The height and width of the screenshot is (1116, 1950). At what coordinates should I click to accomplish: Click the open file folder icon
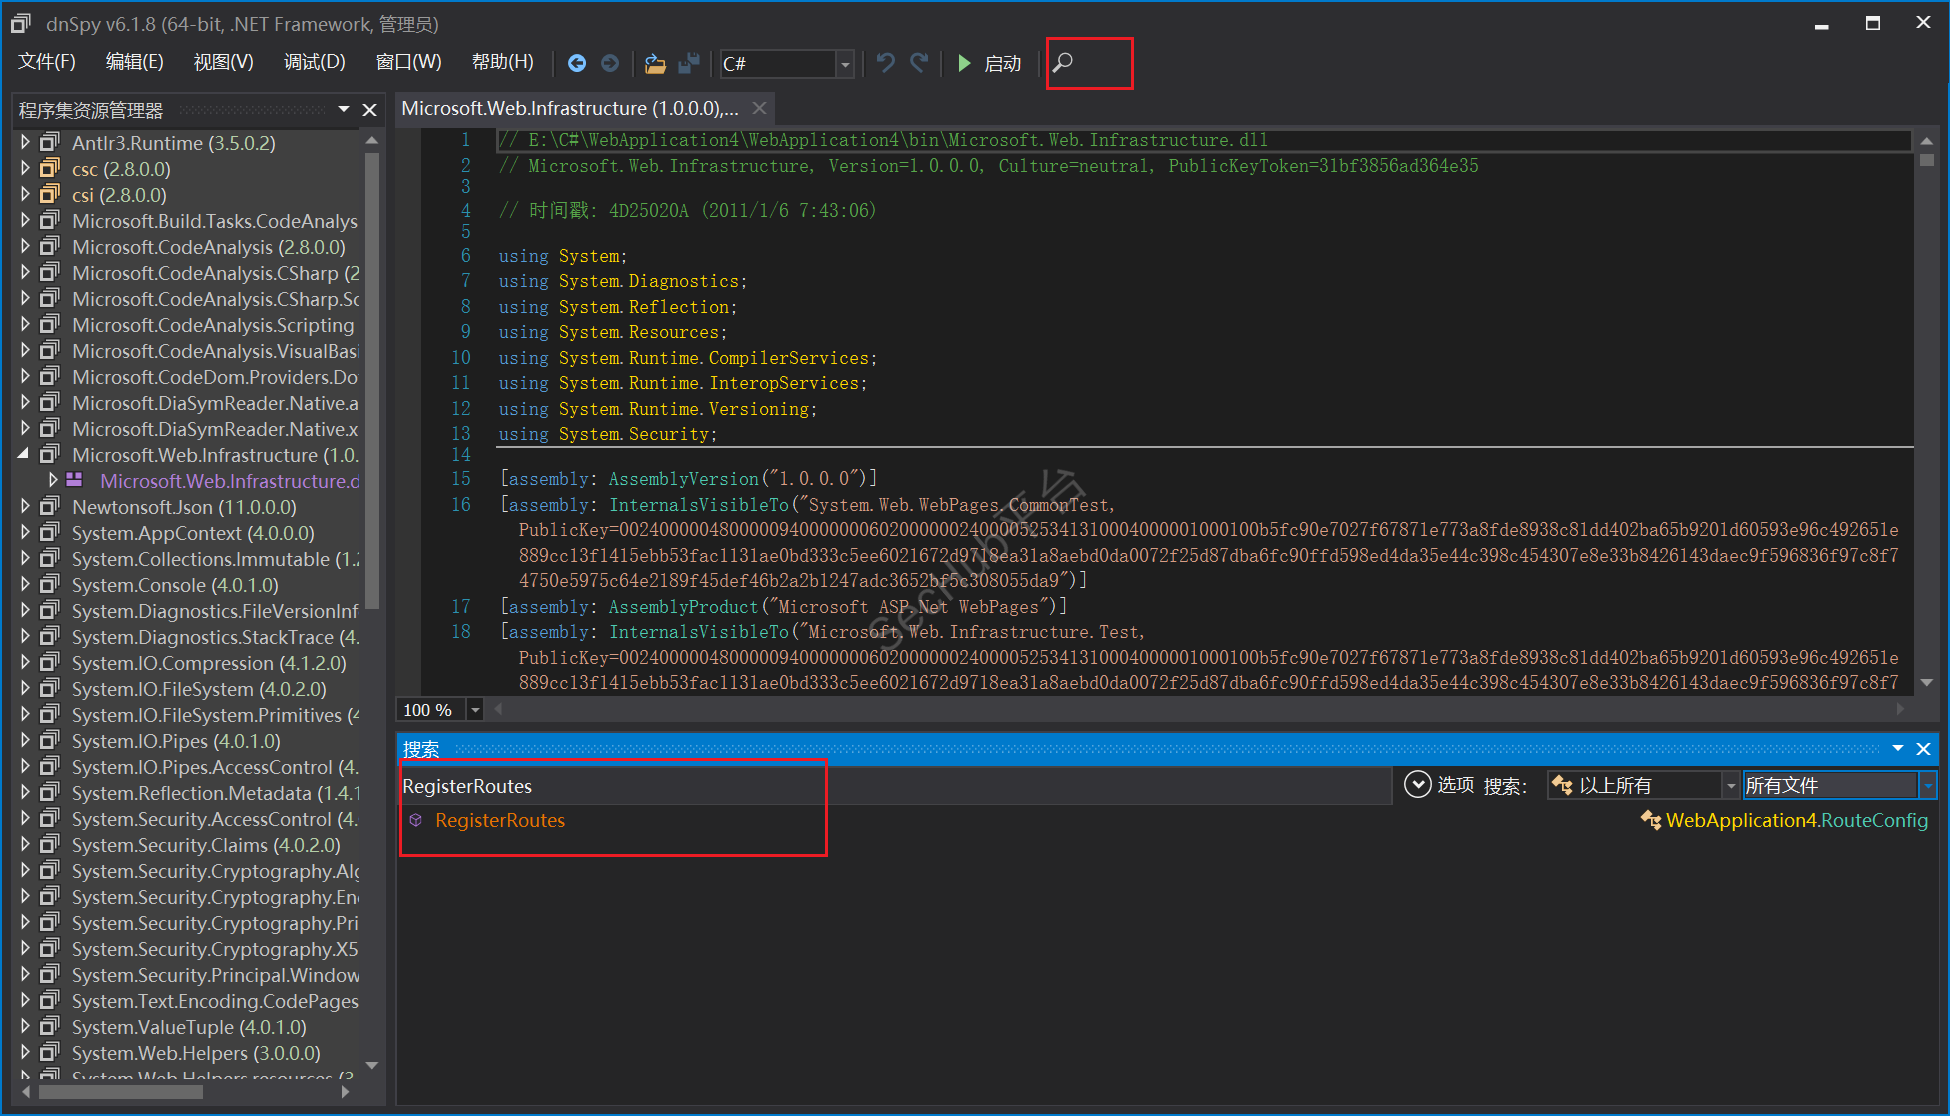click(655, 63)
